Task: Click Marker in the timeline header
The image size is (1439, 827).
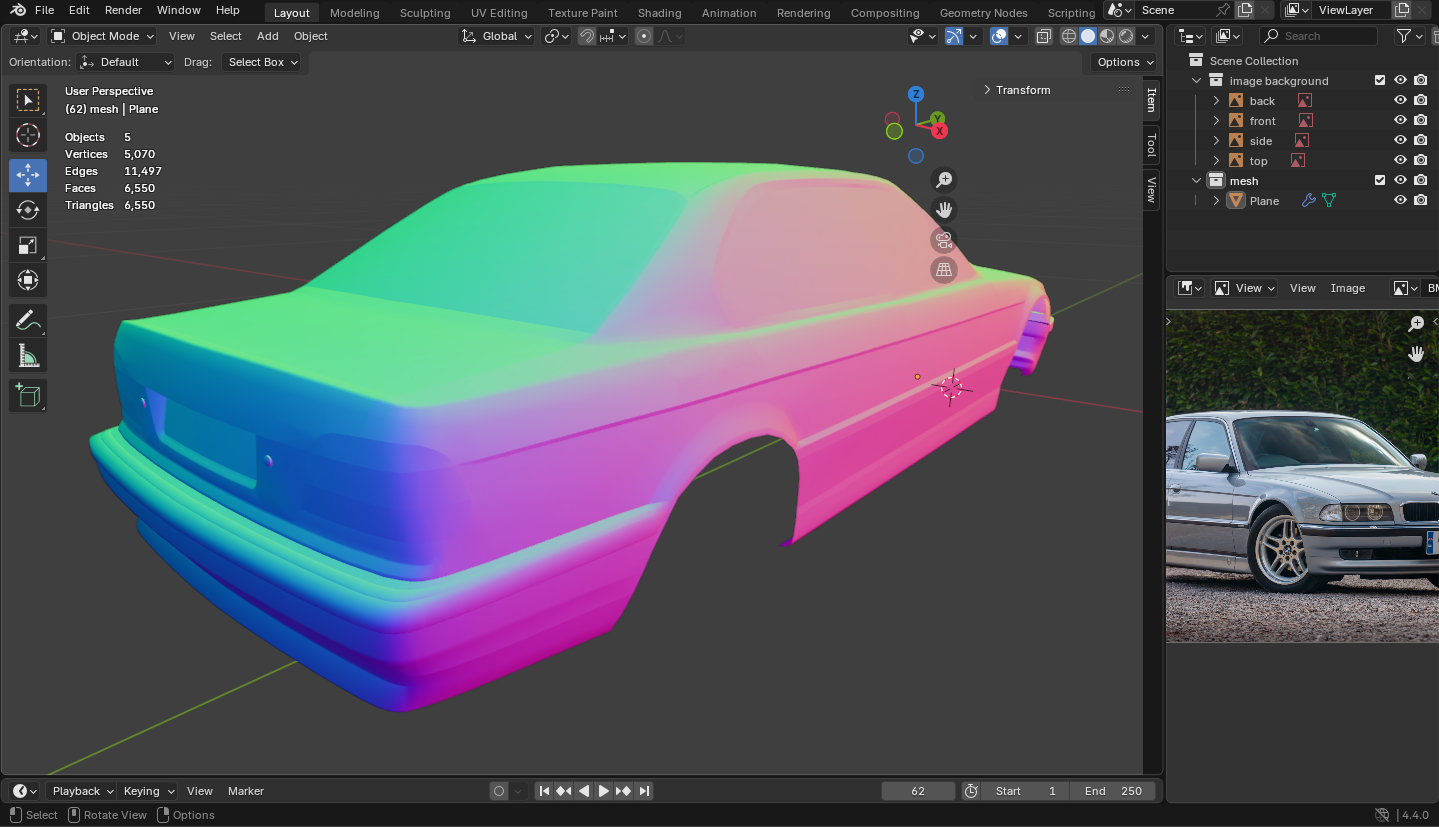Action: pyautogui.click(x=246, y=791)
